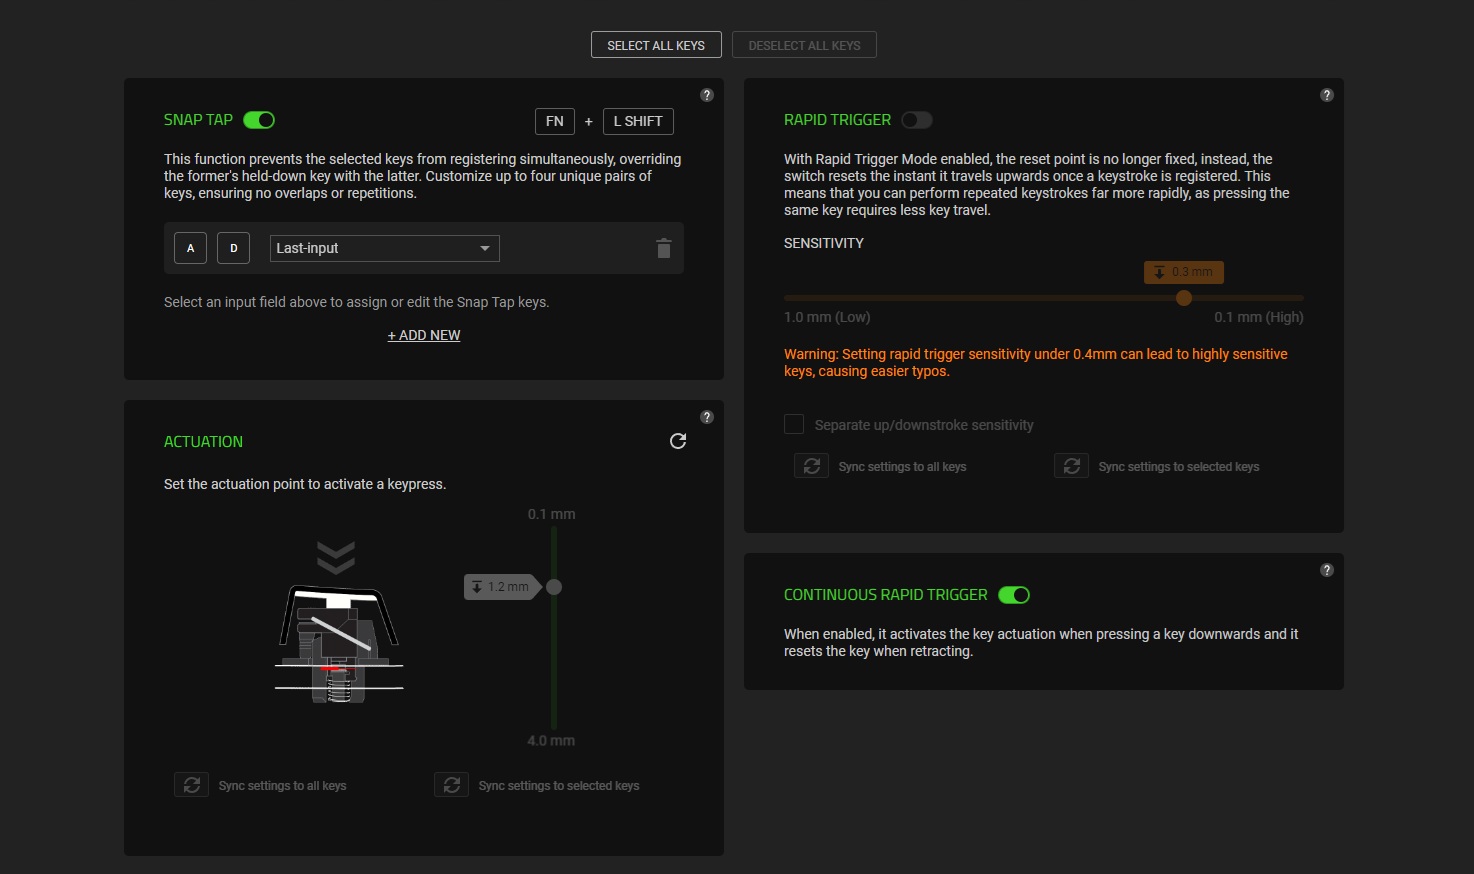Enable the Rapid Trigger toggle
The width and height of the screenshot is (1474, 874).
(916, 120)
